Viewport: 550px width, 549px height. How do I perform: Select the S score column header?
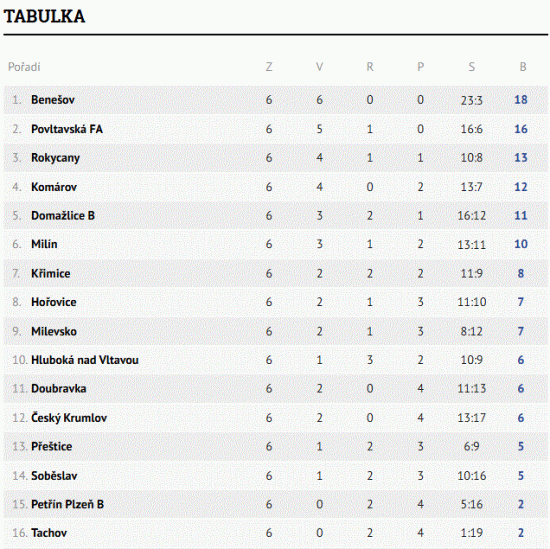pos(472,67)
